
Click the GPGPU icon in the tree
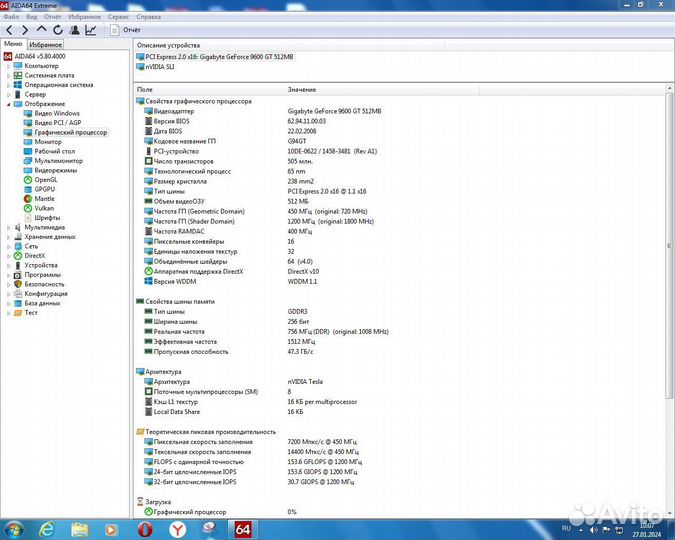coord(28,189)
